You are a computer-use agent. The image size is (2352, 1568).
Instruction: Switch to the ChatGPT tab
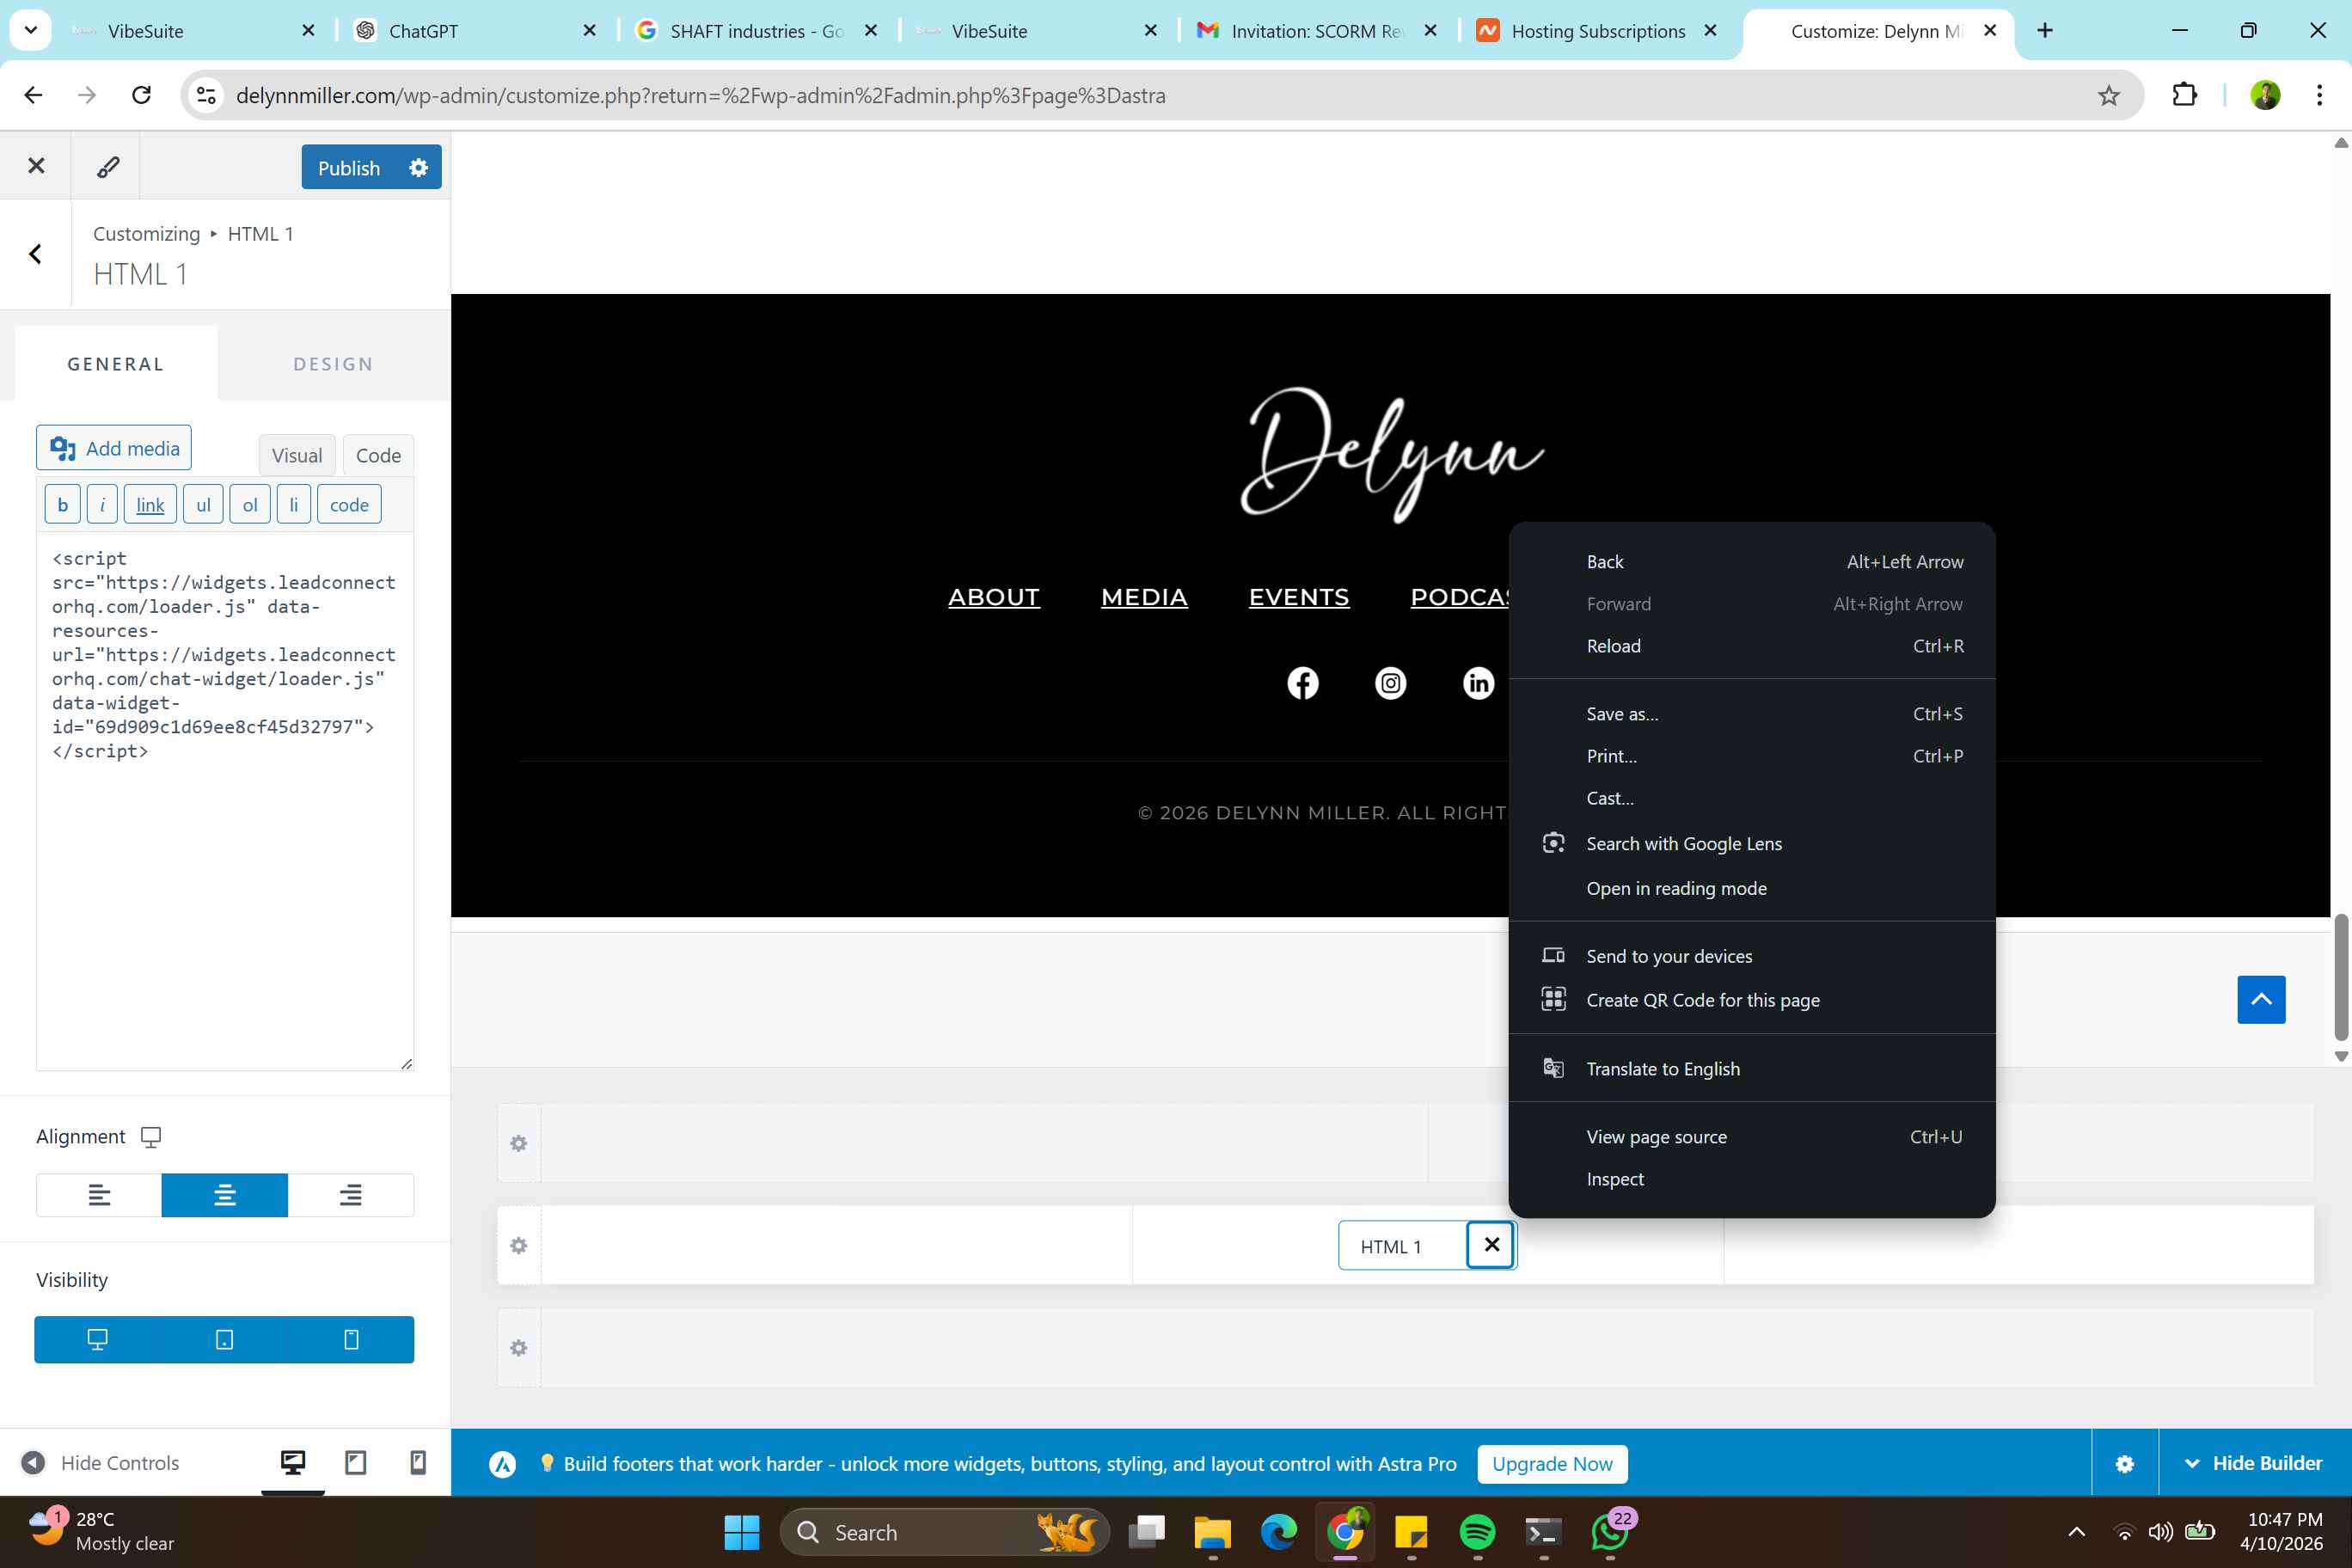click(477, 31)
